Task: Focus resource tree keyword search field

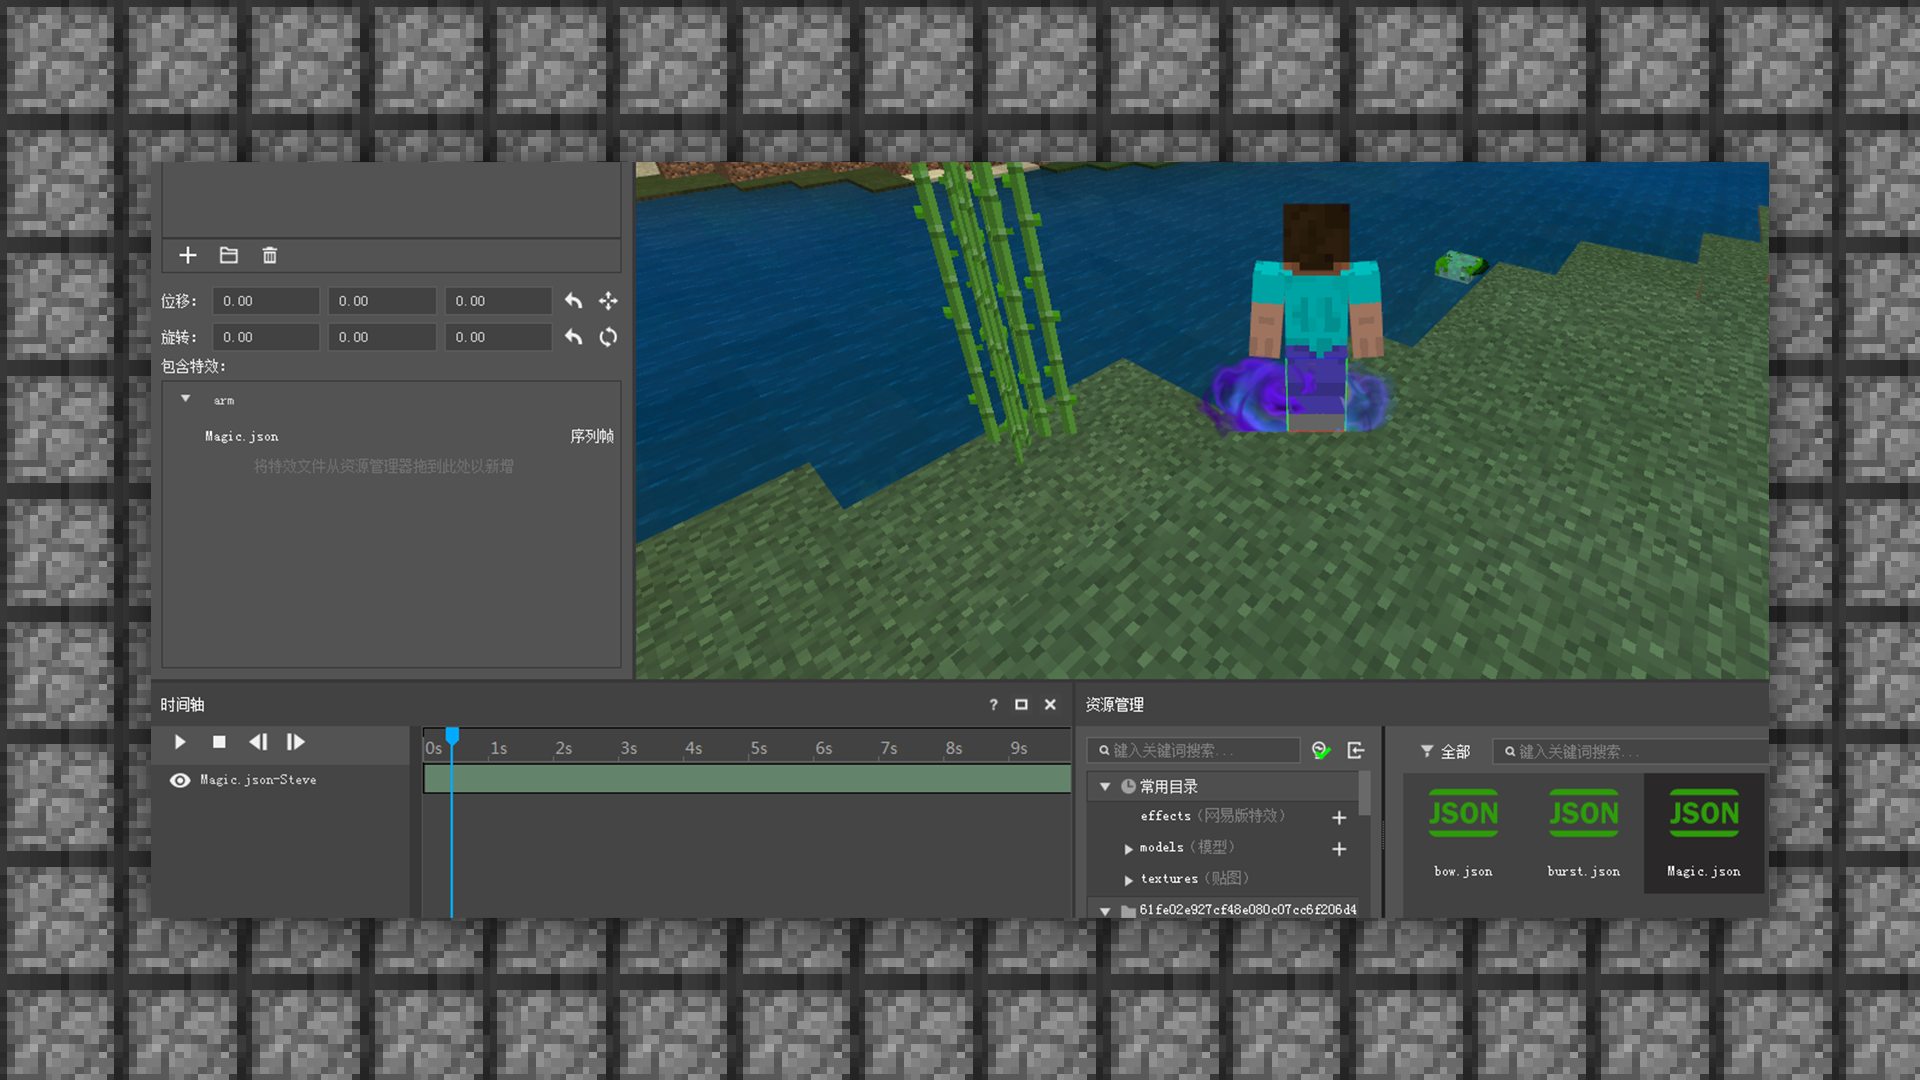Action: pos(1194,750)
